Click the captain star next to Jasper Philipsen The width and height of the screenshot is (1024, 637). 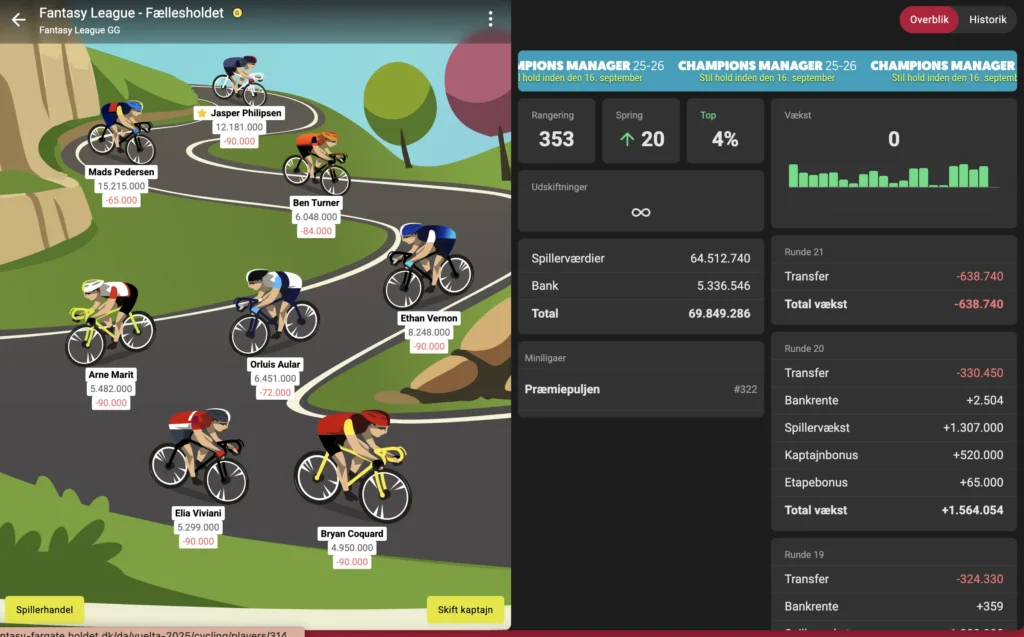coord(202,113)
